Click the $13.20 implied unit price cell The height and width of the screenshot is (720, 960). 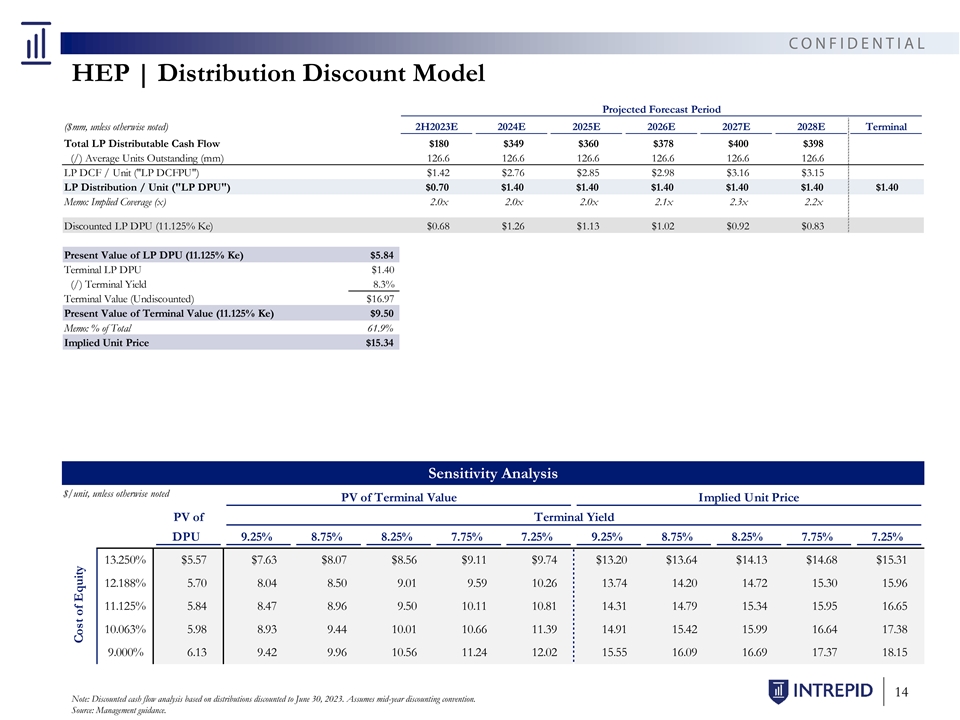(x=612, y=560)
